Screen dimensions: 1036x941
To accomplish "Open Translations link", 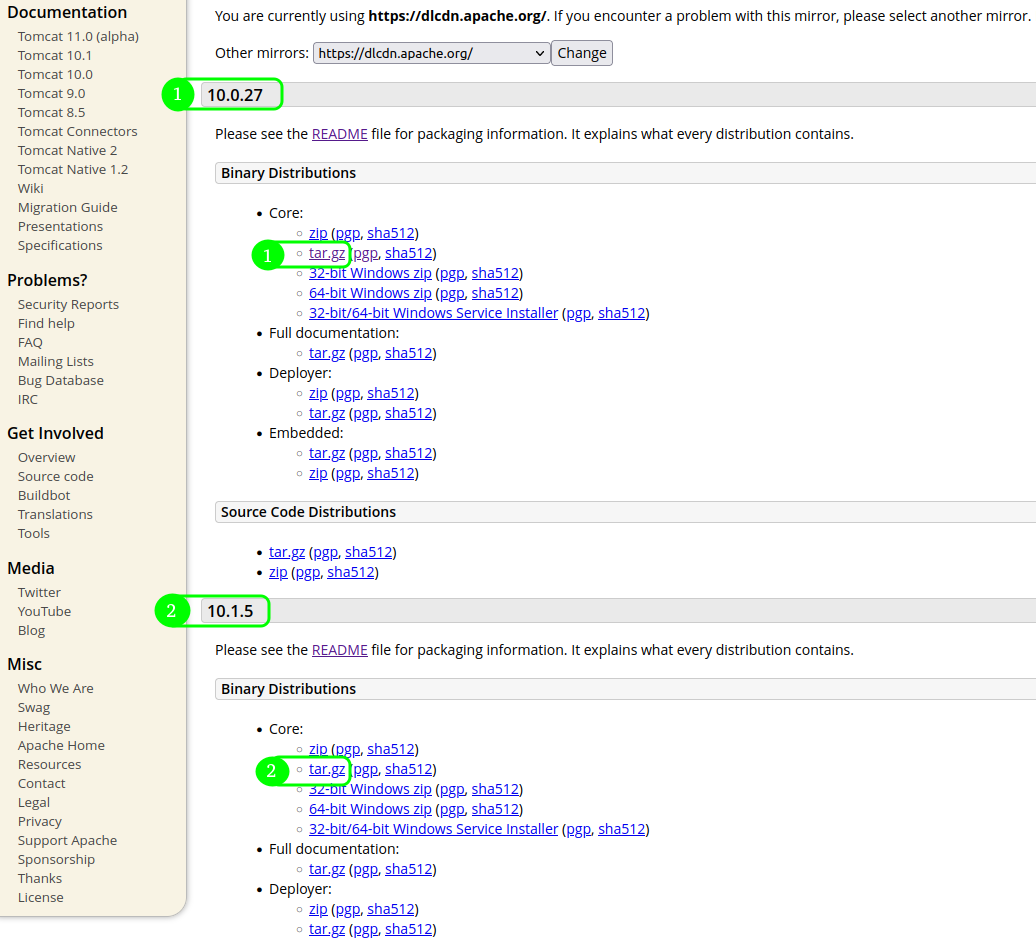I will [x=55, y=515].
